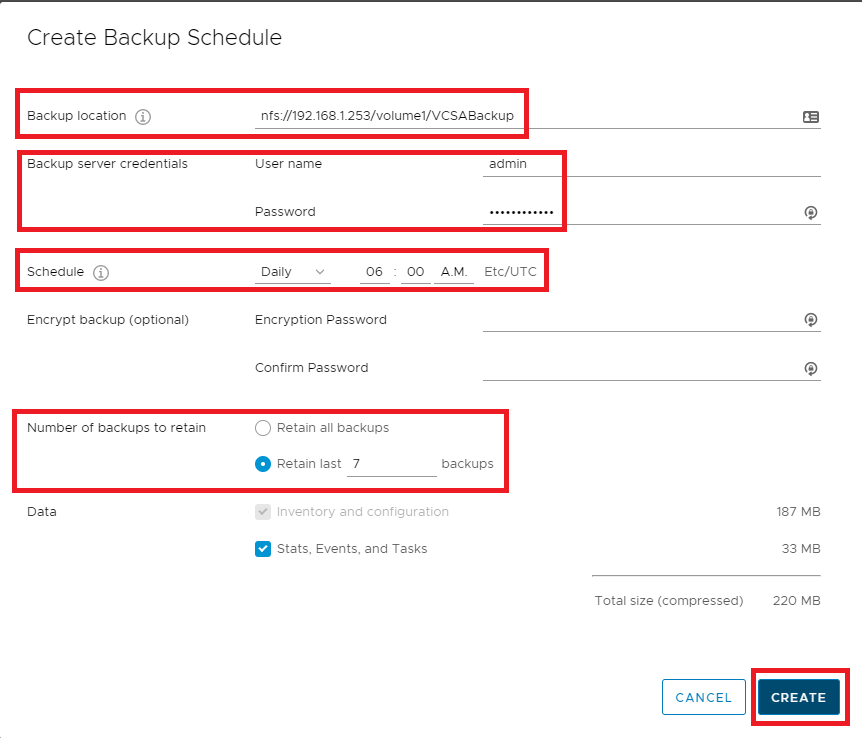Click the schedule minutes field showing 00
Image resolution: width=862 pixels, height=738 pixels.
416,272
